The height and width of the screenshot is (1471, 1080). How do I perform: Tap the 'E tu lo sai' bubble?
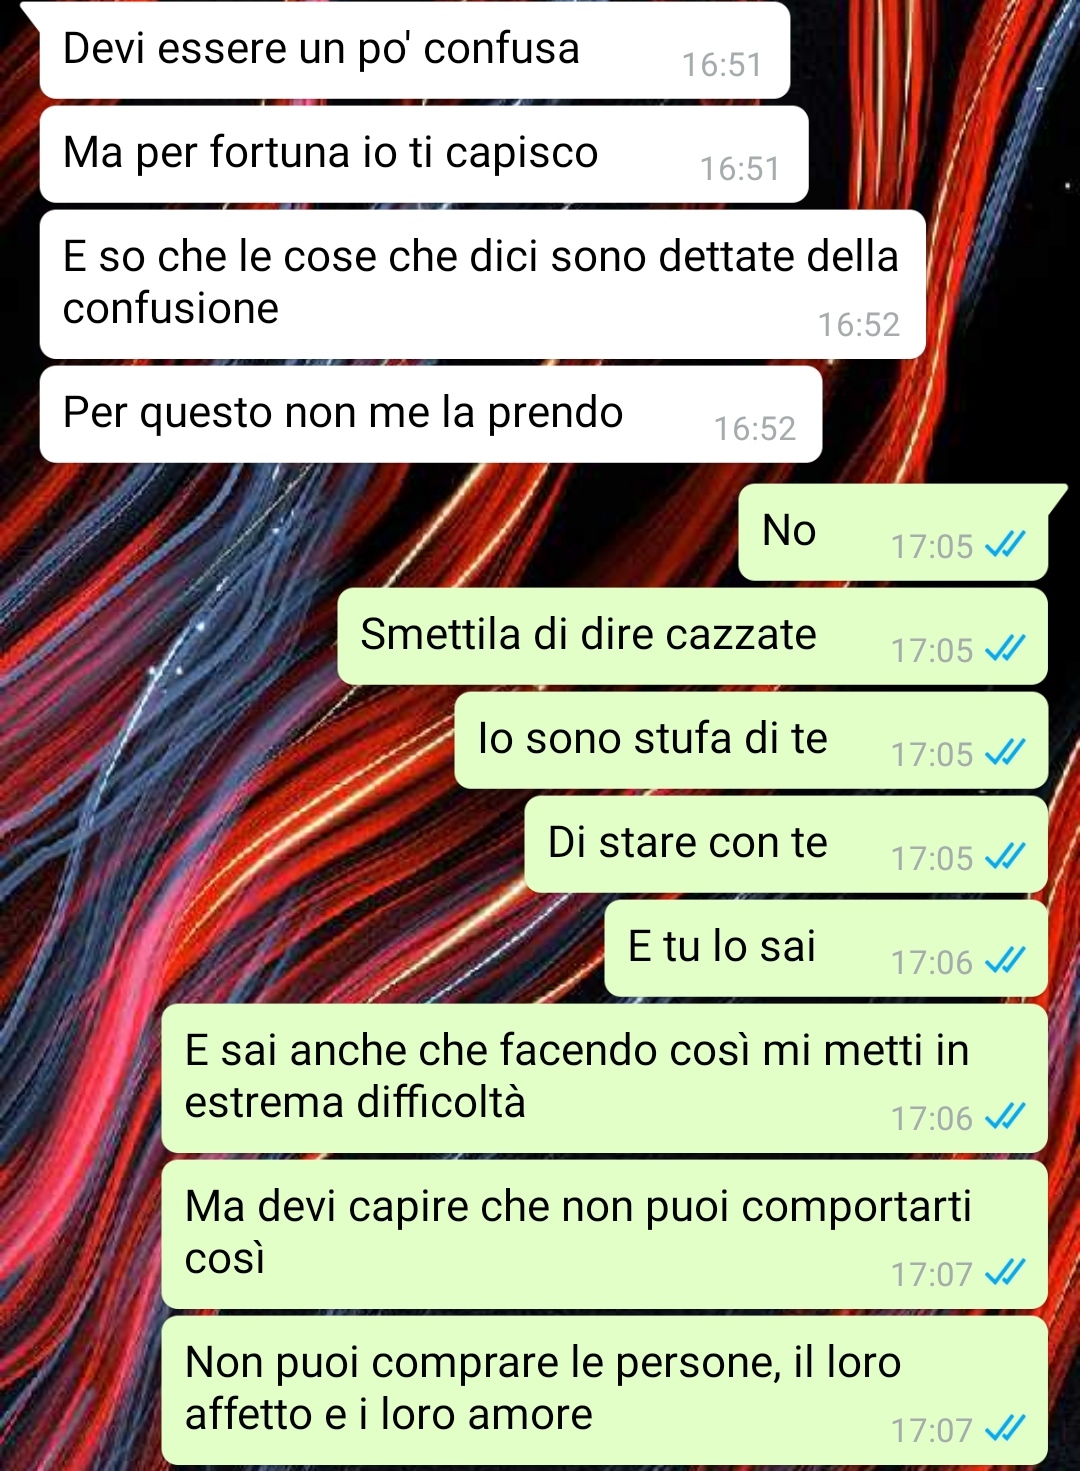point(826,948)
